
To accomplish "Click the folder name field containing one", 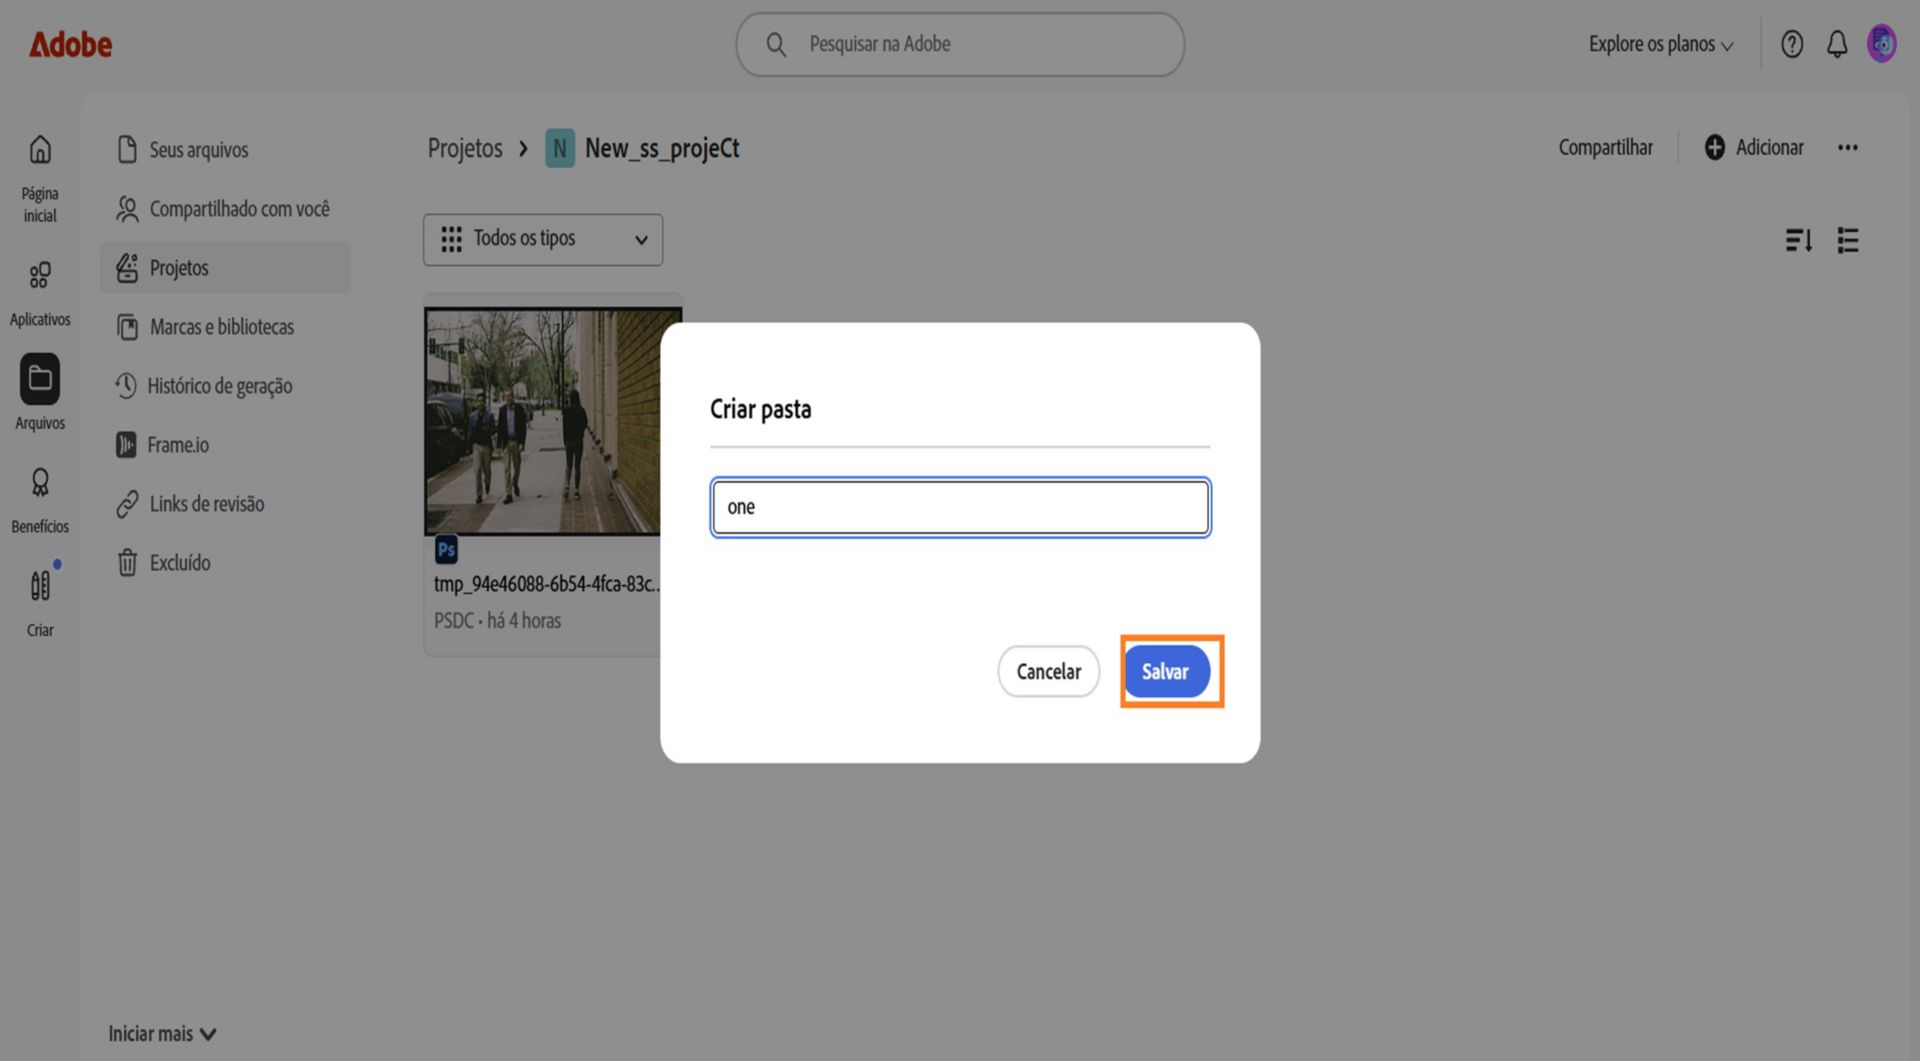I will coord(960,507).
